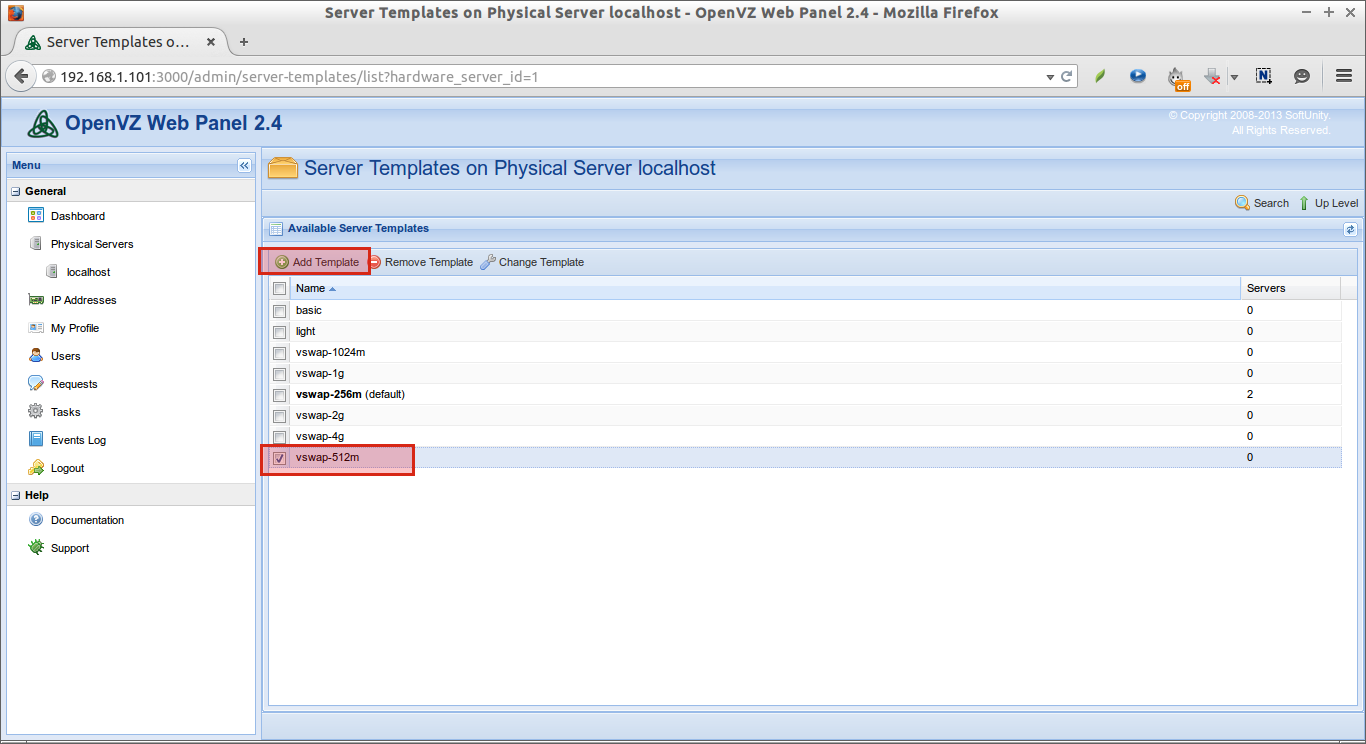Click the Documentation question icon
The width and height of the screenshot is (1366, 744).
point(36,519)
